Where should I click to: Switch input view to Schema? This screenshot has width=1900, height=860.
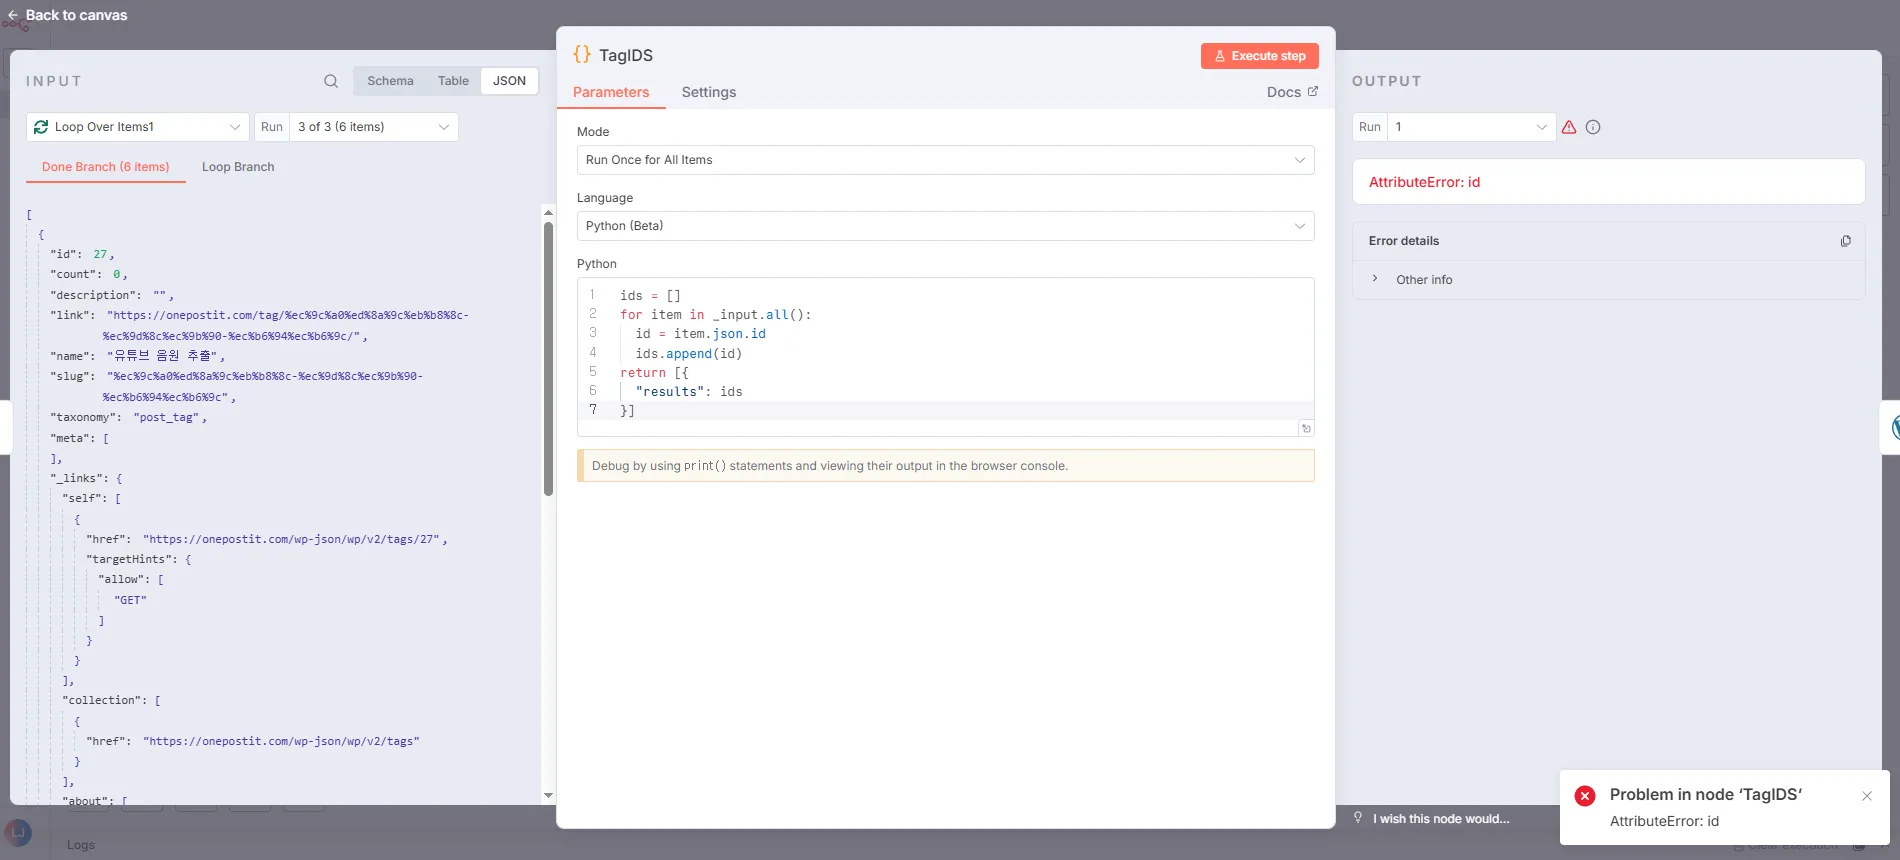(x=390, y=81)
